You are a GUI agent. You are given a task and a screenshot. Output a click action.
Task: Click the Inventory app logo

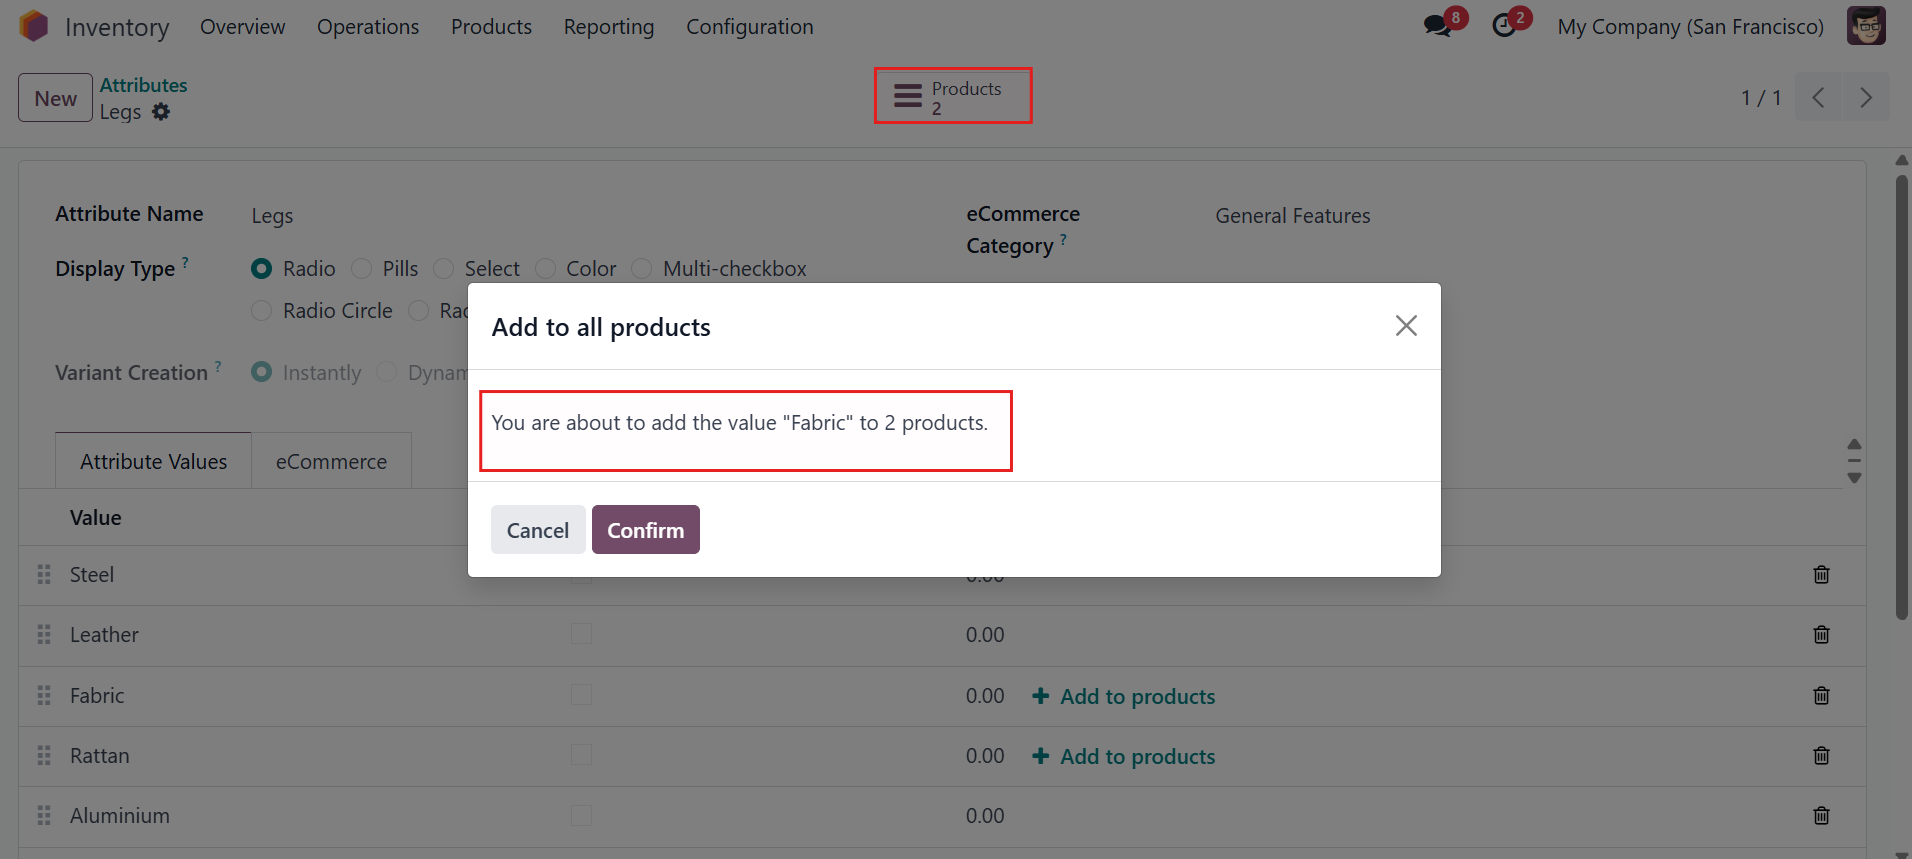coord(34,26)
